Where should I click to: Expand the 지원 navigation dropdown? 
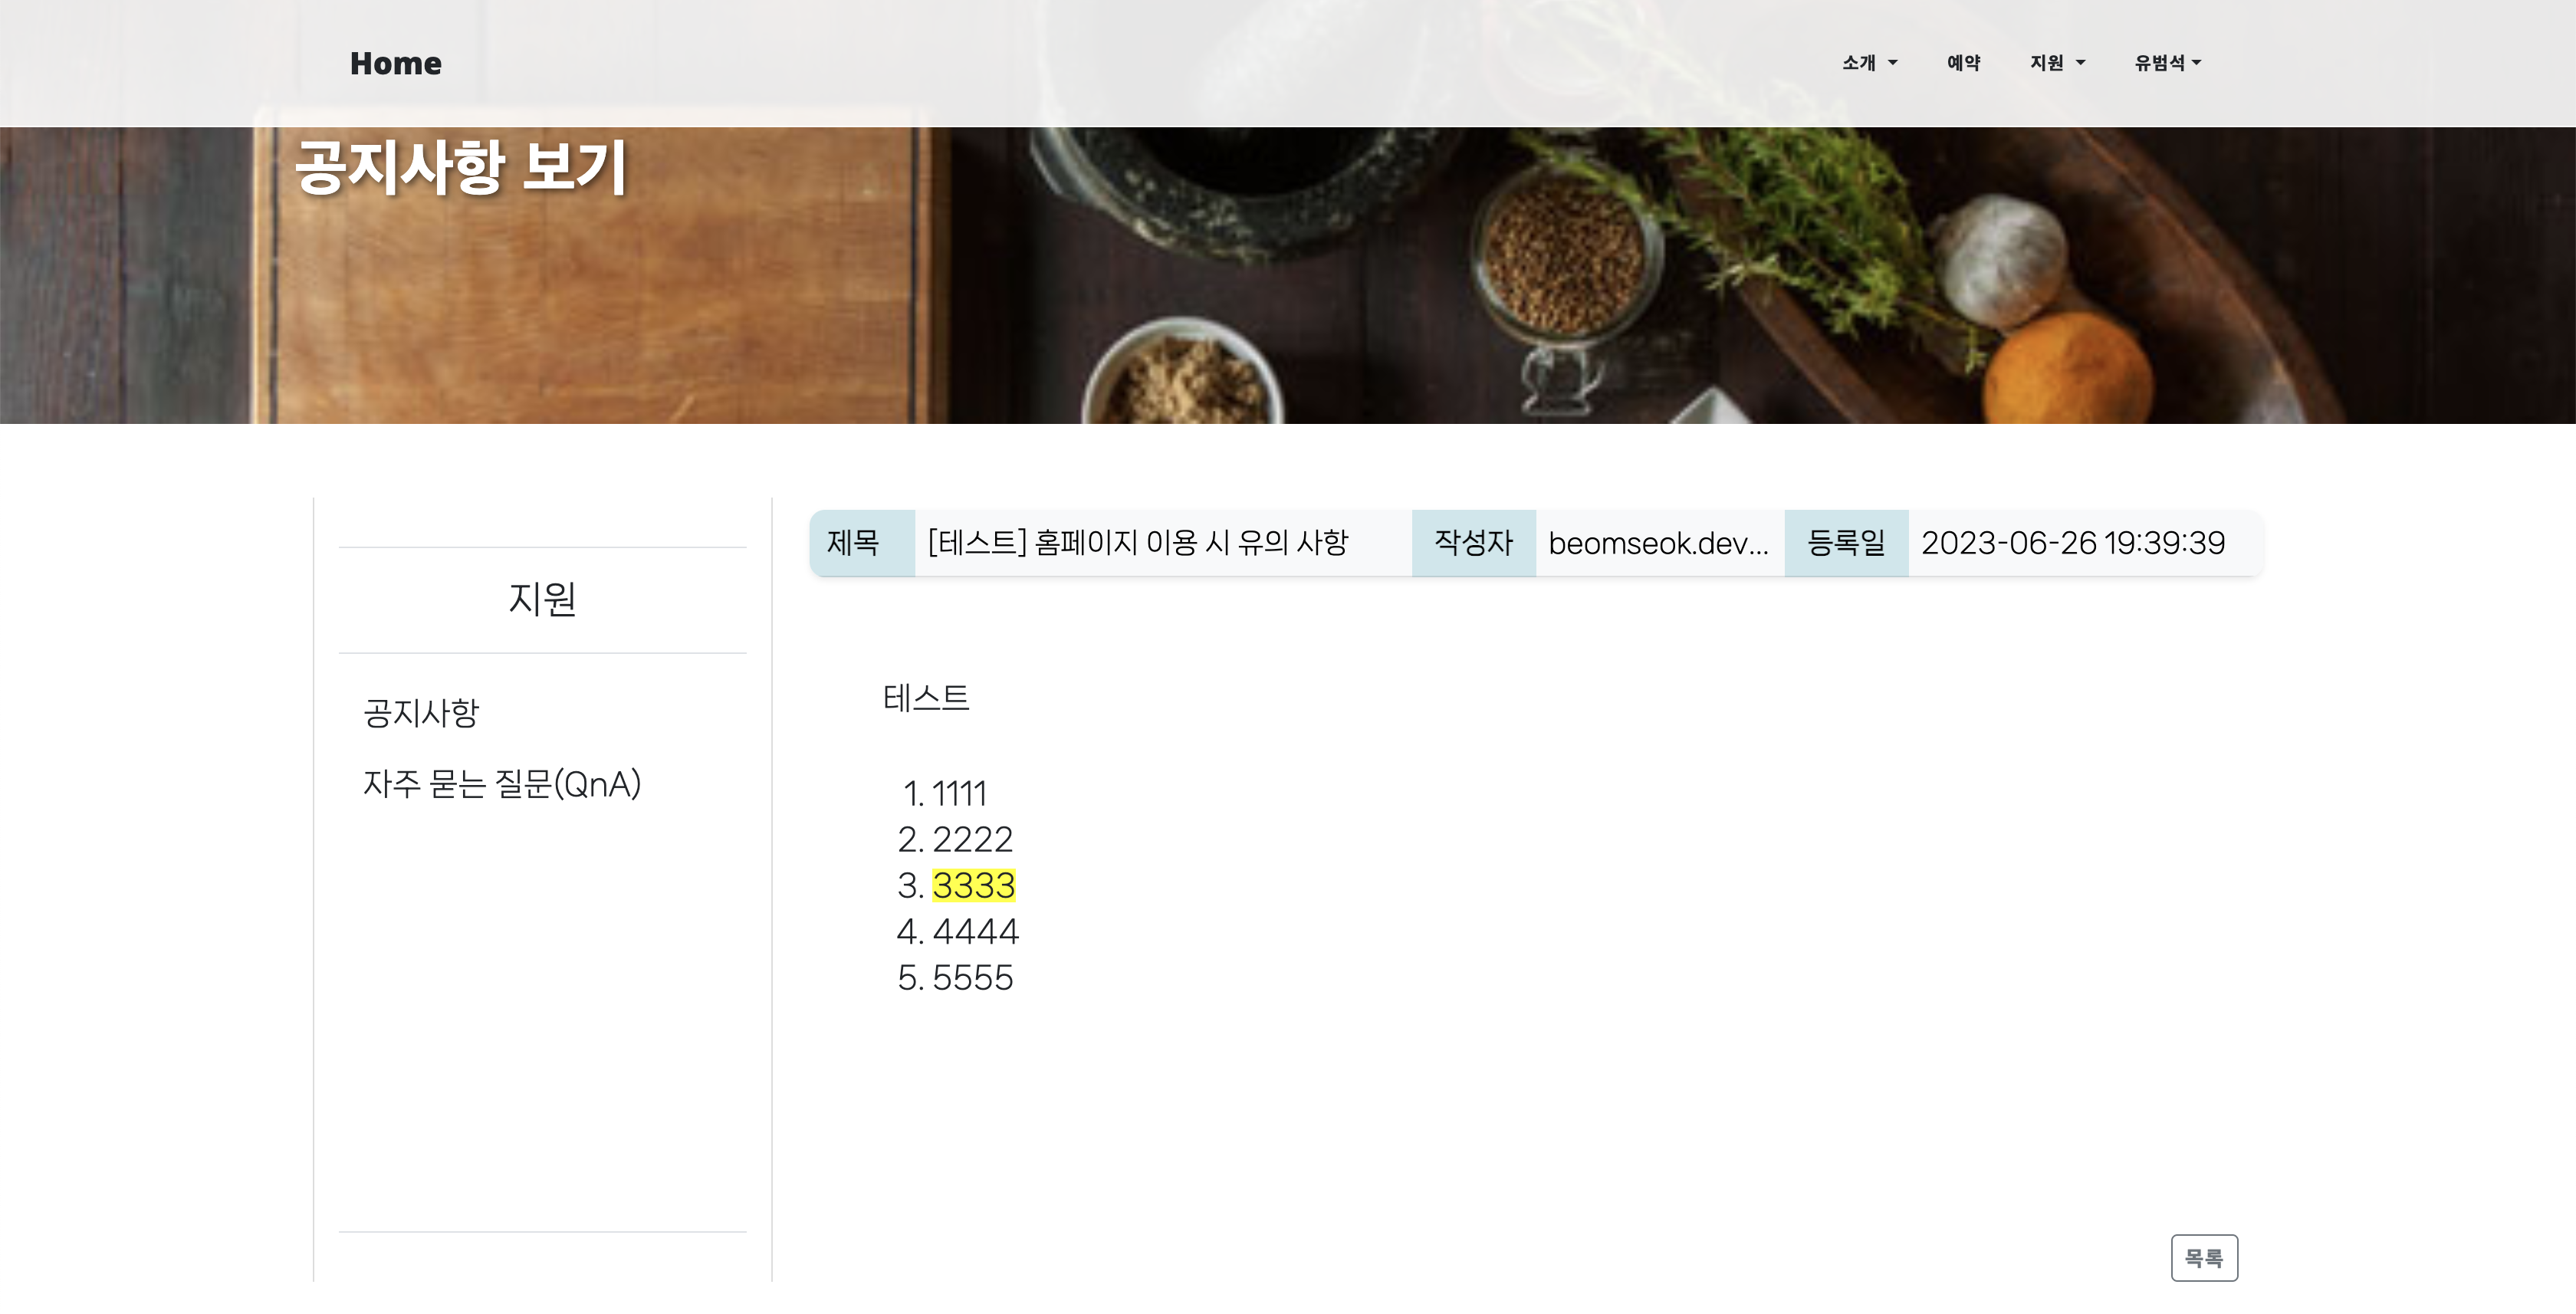tap(2056, 63)
